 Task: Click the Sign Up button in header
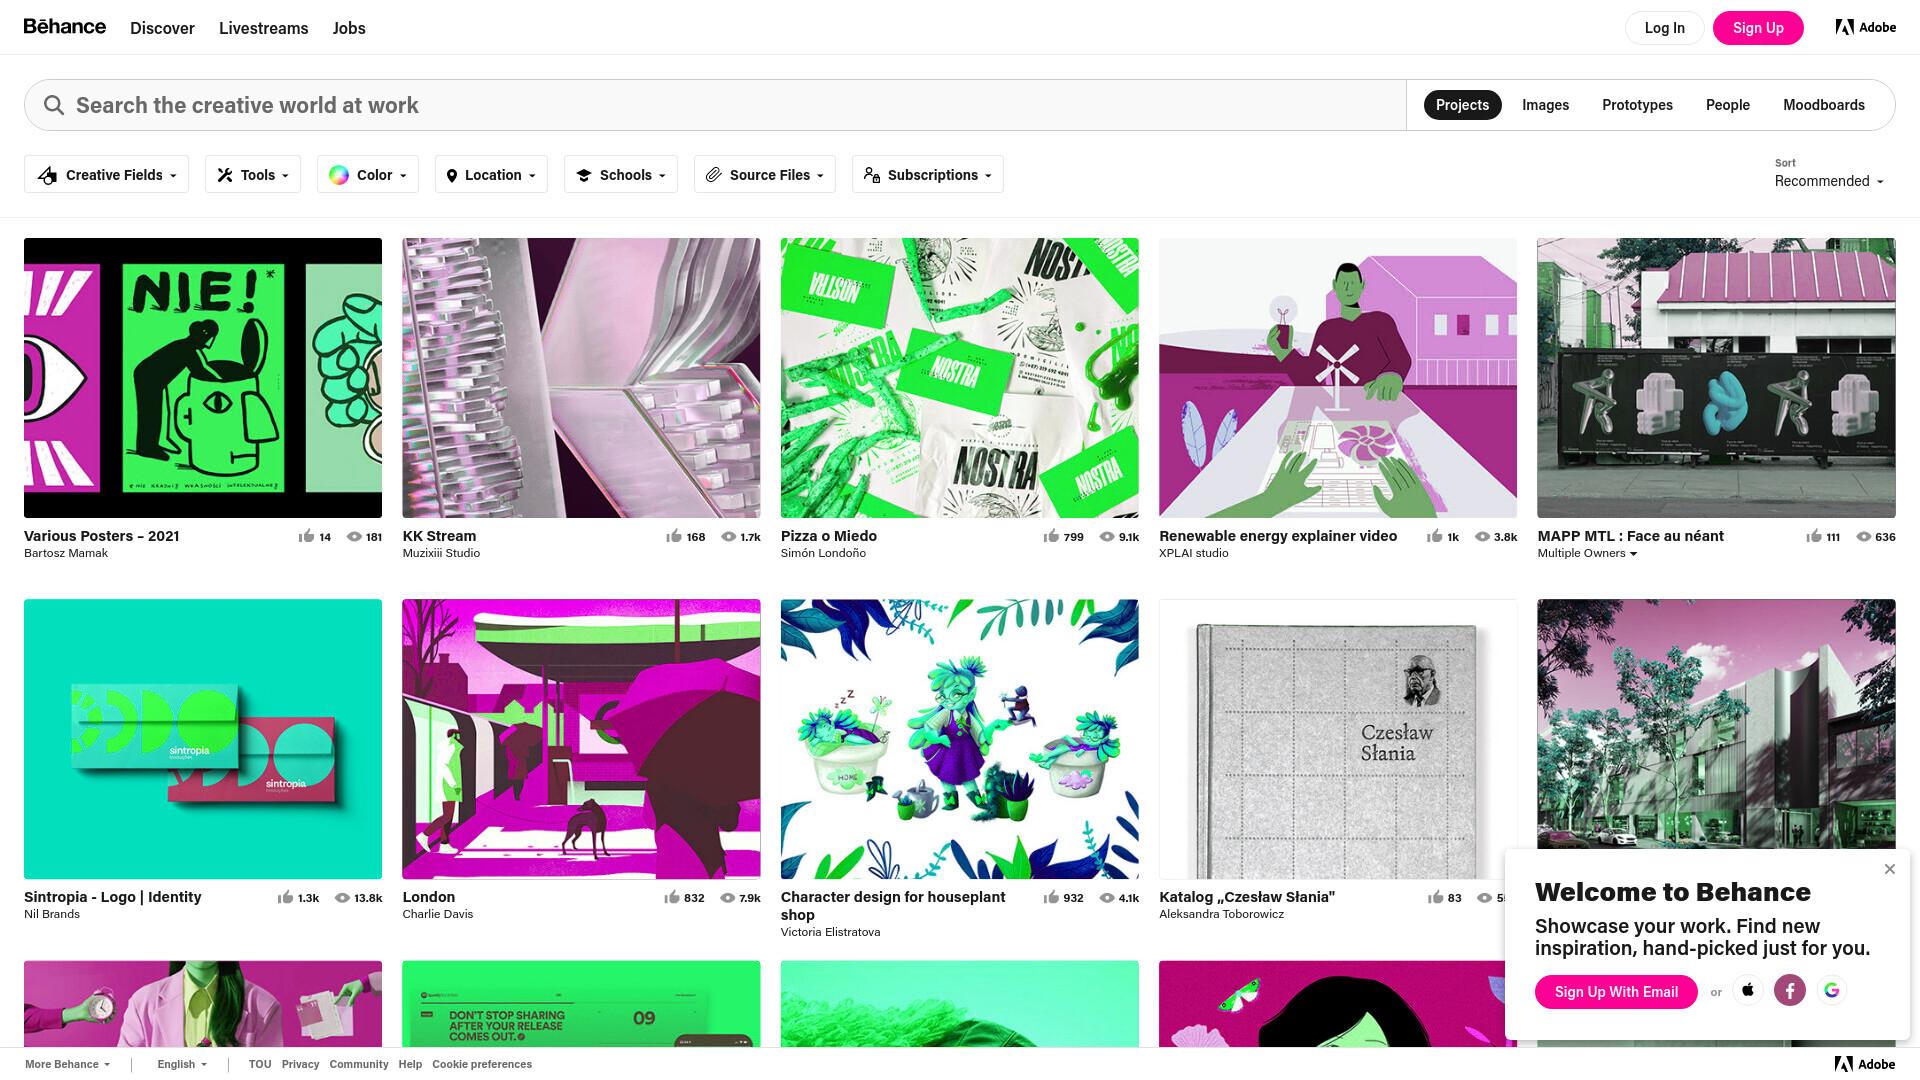[x=1758, y=28]
